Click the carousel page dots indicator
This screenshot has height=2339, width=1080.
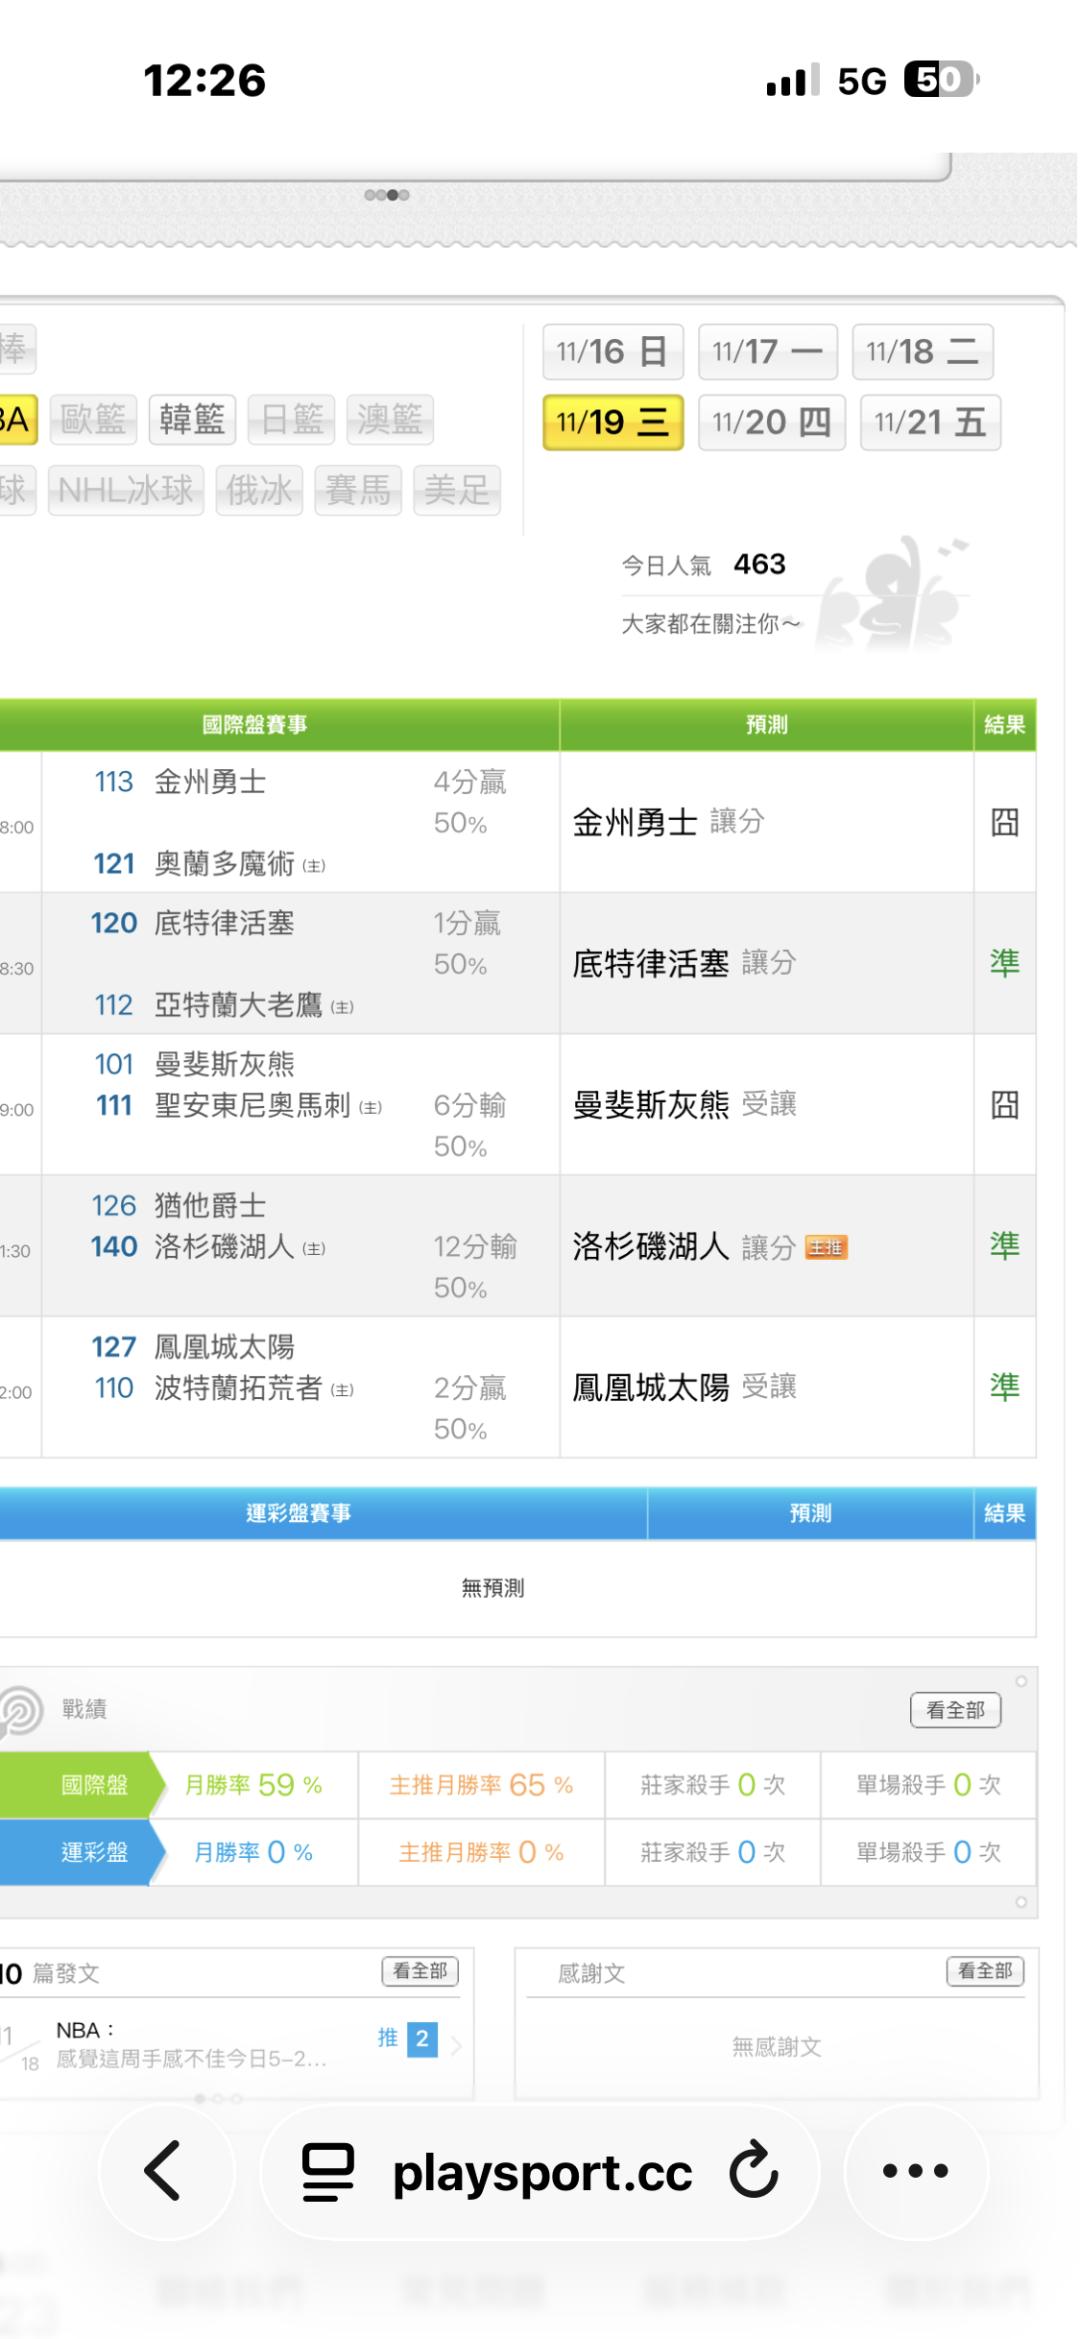(387, 194)
